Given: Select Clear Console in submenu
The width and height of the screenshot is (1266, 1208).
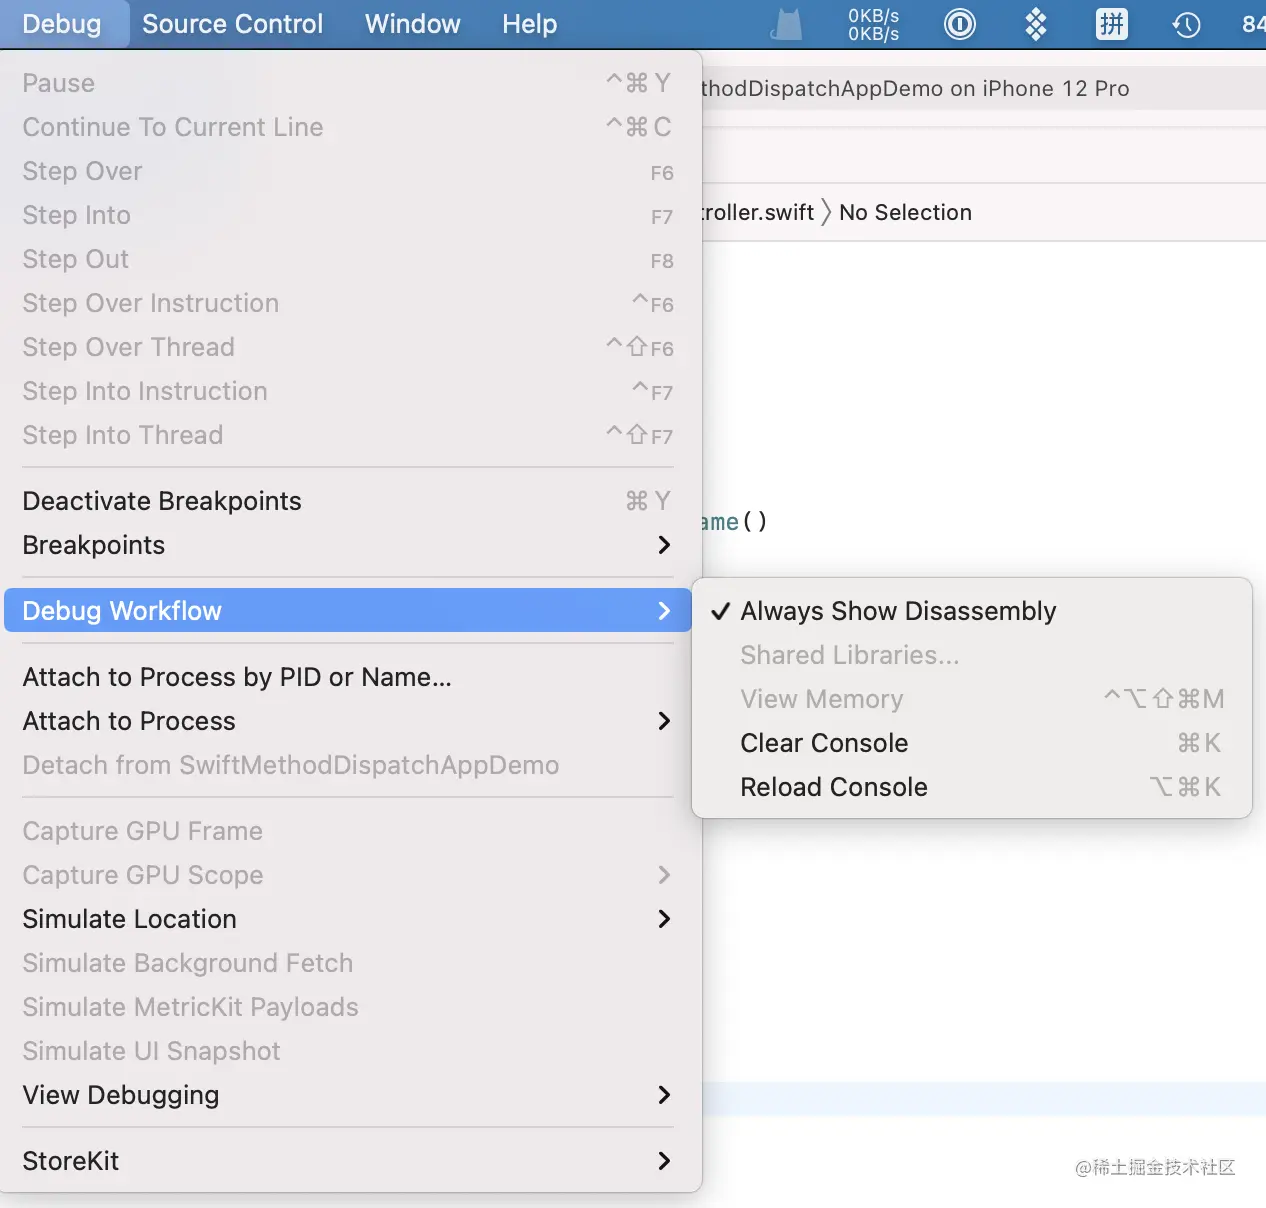Looking at the screenshot, I should click(972, 743).
